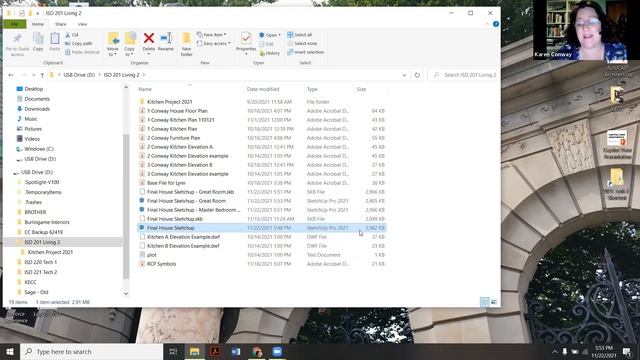
Task: Open the View ribbon tab
Action: click(82, 24)
